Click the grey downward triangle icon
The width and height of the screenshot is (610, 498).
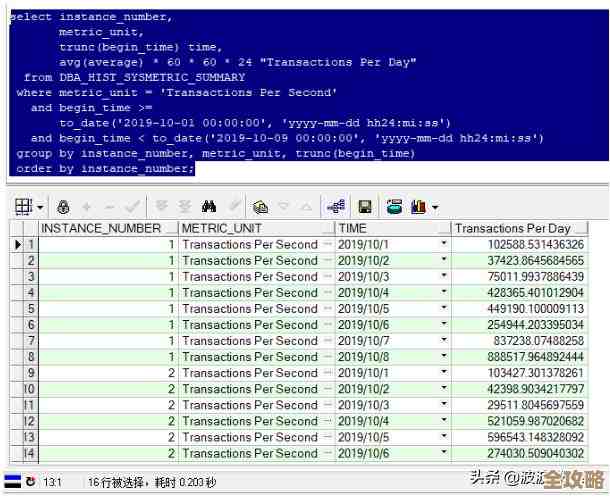point(284,207)
